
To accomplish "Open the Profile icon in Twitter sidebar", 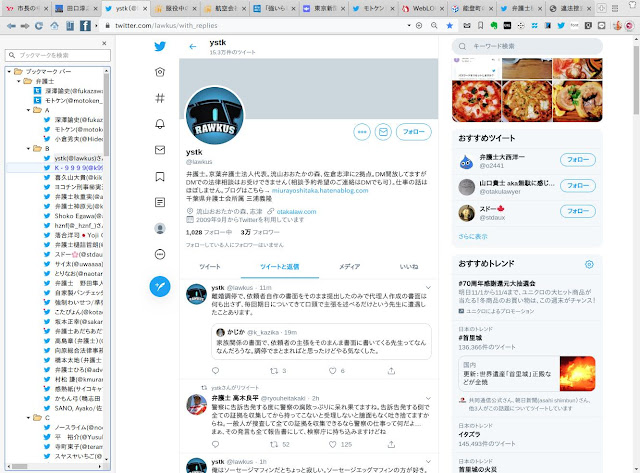I will [160, 228].
